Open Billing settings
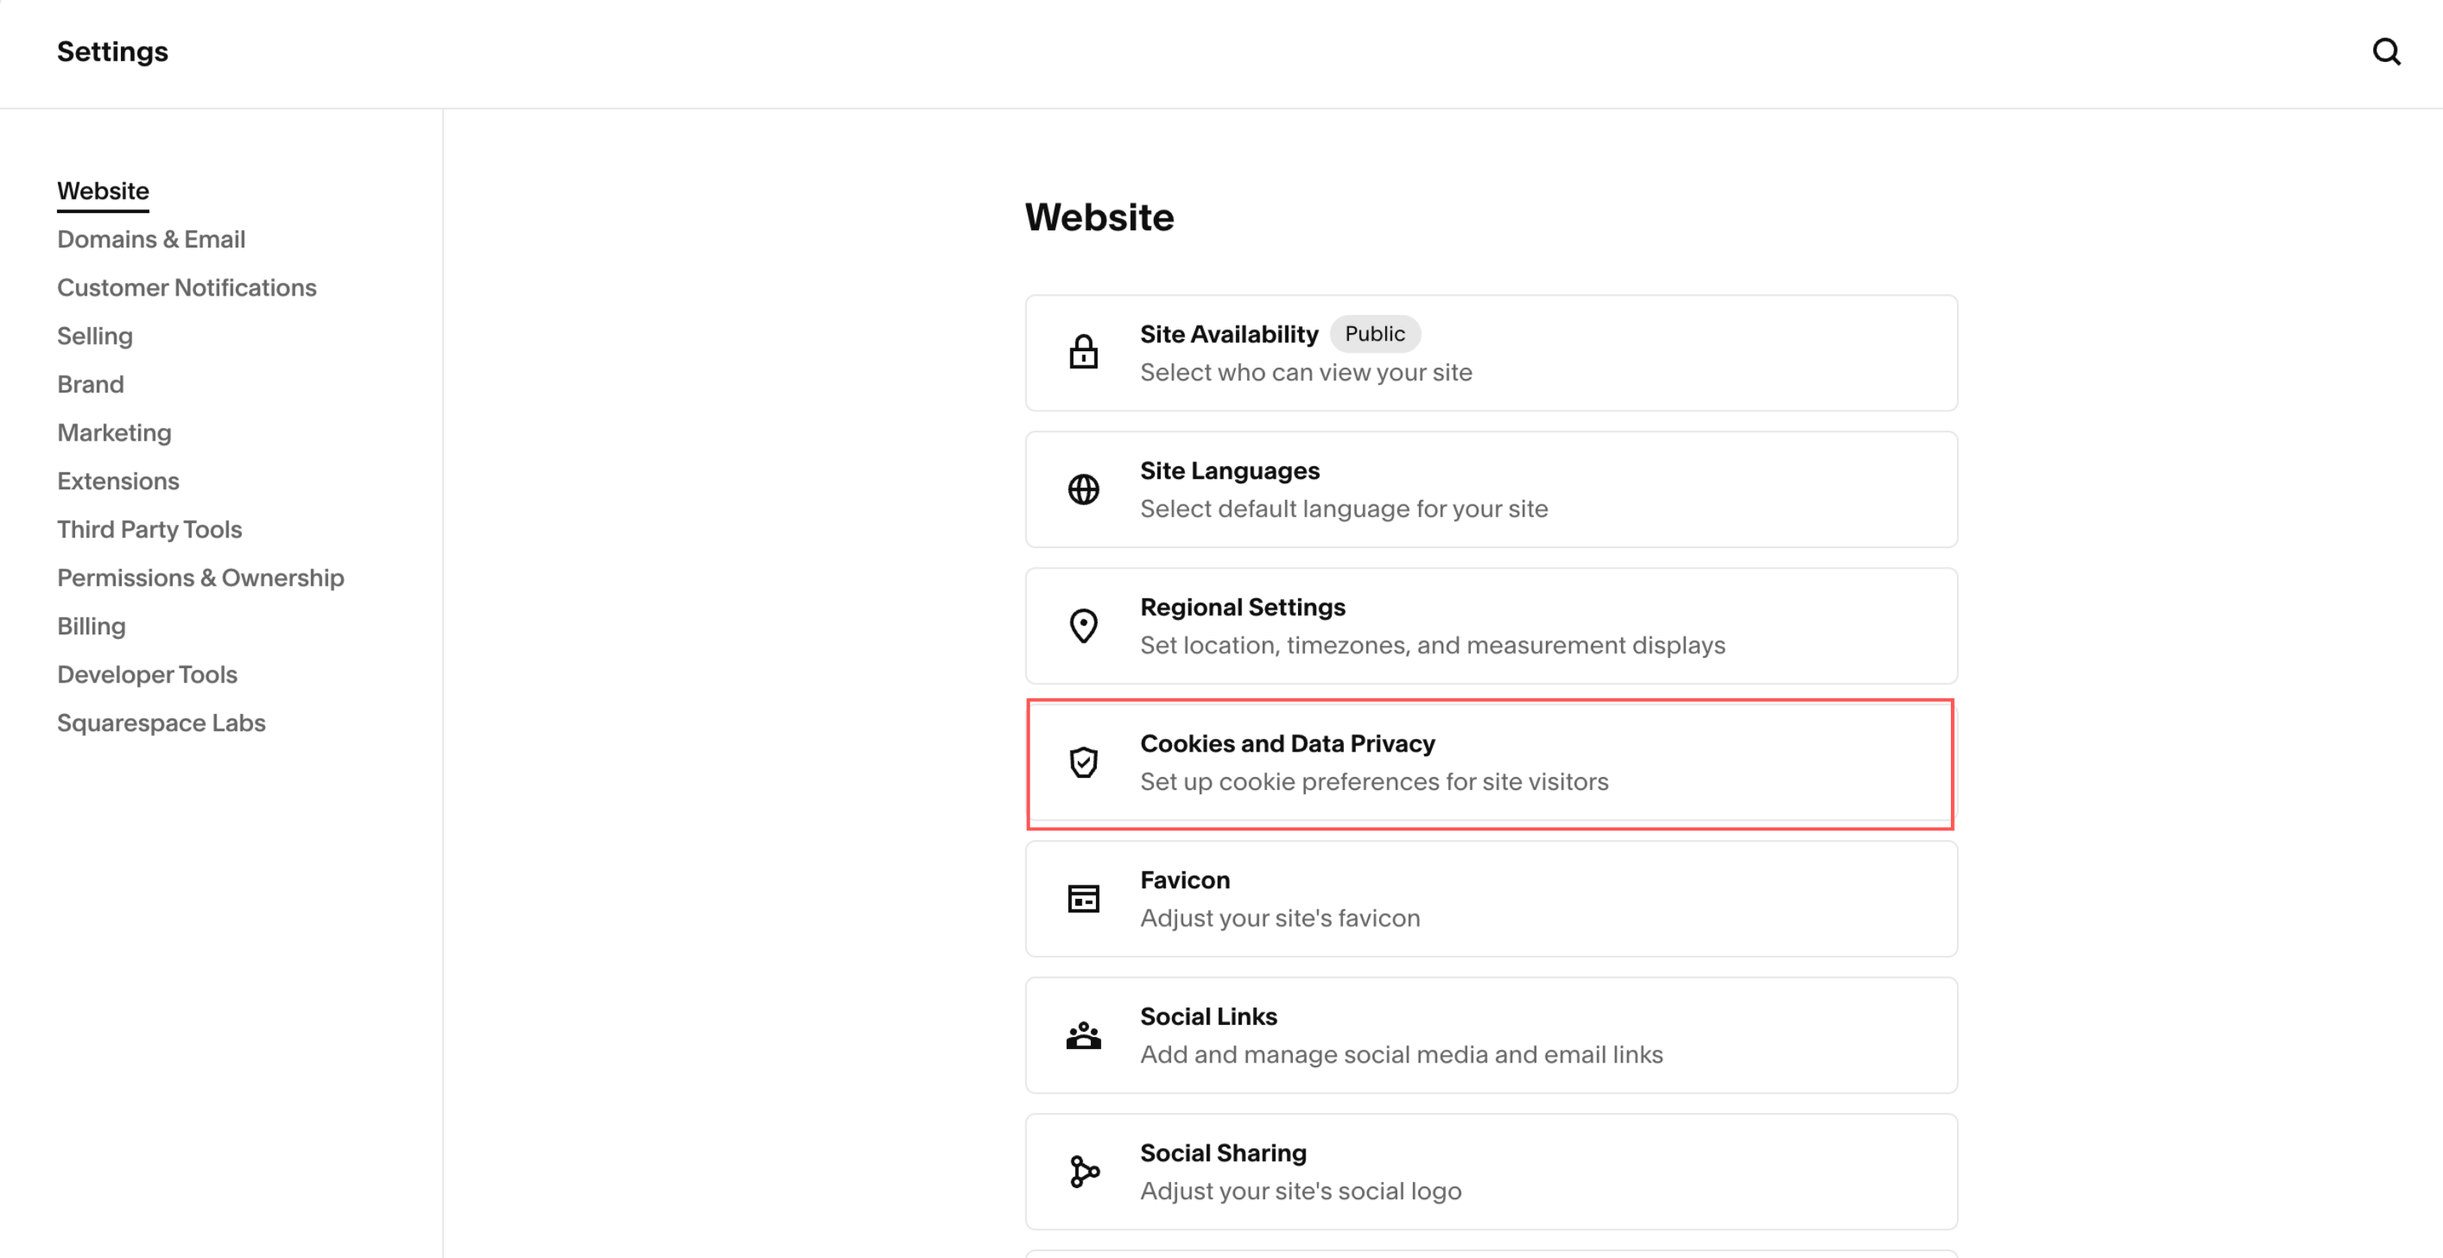The image size is (2443, 1258). [91, 626]
